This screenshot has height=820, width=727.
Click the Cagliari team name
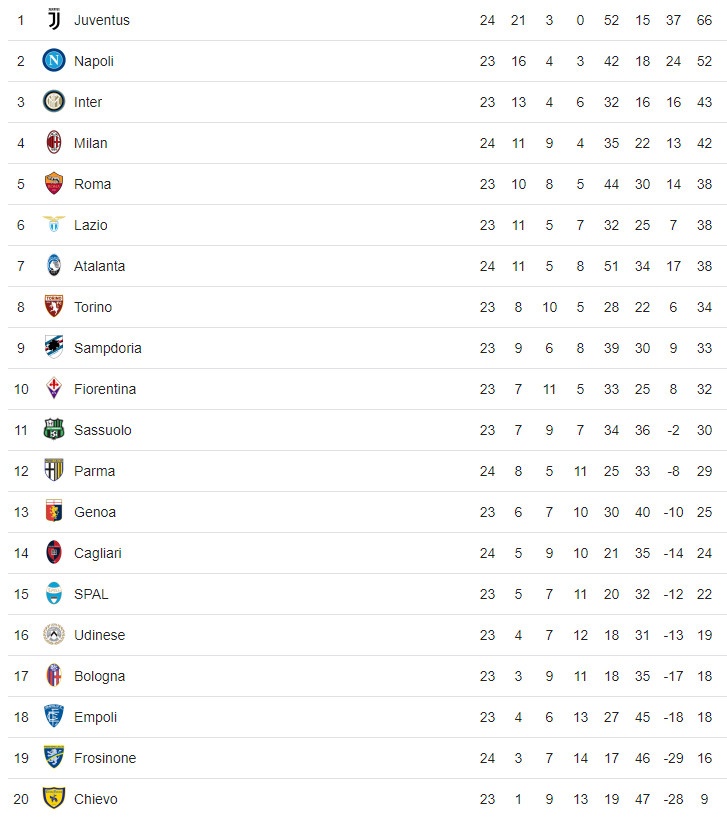[98, 553]
